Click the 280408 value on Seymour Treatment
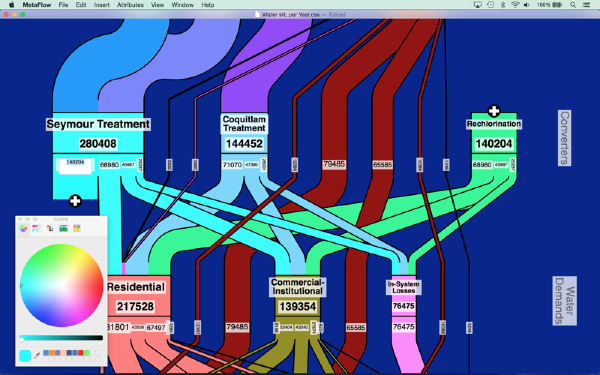 [98, 143]
